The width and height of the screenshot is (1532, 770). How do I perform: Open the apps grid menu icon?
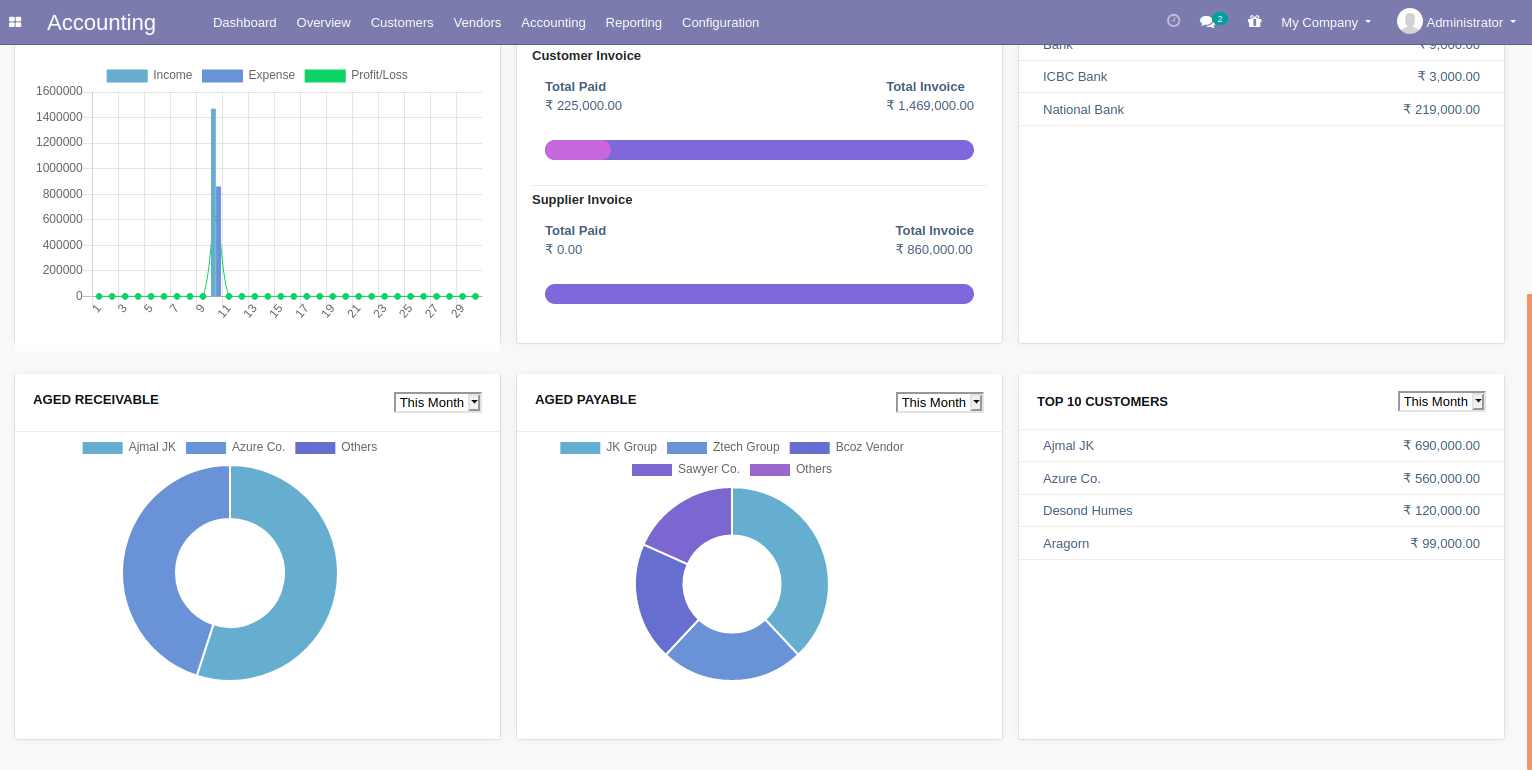coord(15,22)
